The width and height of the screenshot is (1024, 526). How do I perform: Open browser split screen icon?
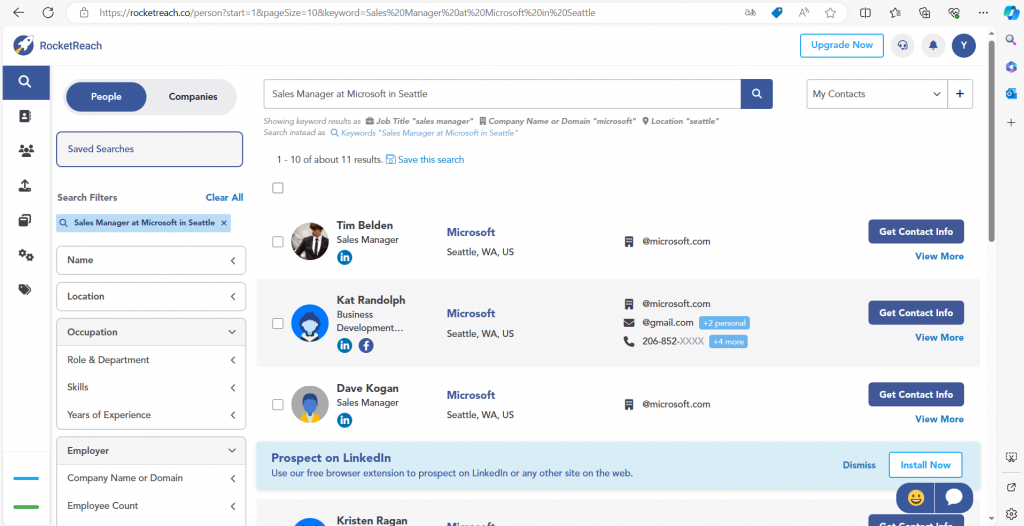pyautogui.click(x=865, y=12)
